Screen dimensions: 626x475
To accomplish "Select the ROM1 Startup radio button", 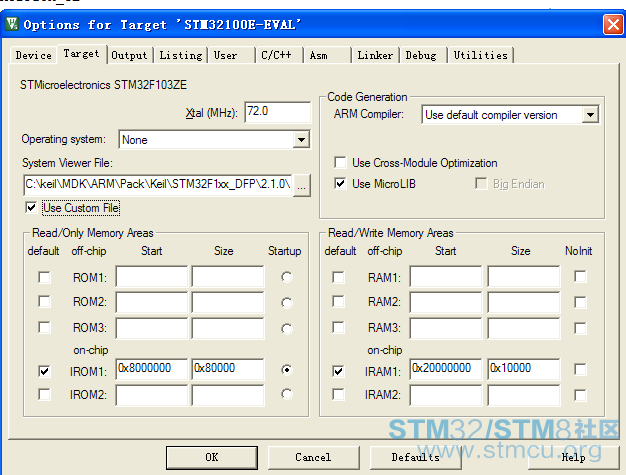I will [x=287, y=277].
